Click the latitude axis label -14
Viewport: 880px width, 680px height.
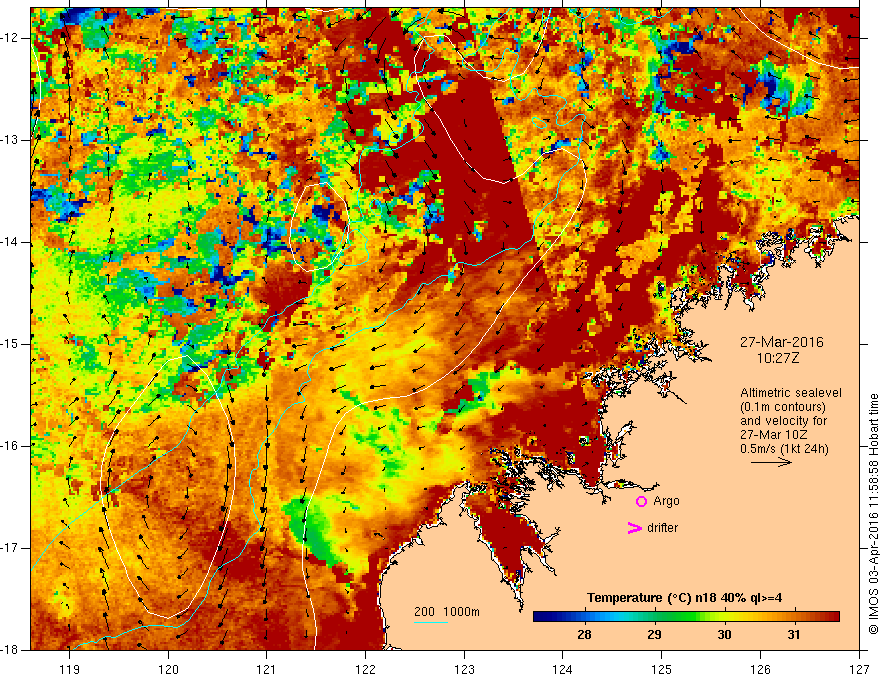coord(10,242)
